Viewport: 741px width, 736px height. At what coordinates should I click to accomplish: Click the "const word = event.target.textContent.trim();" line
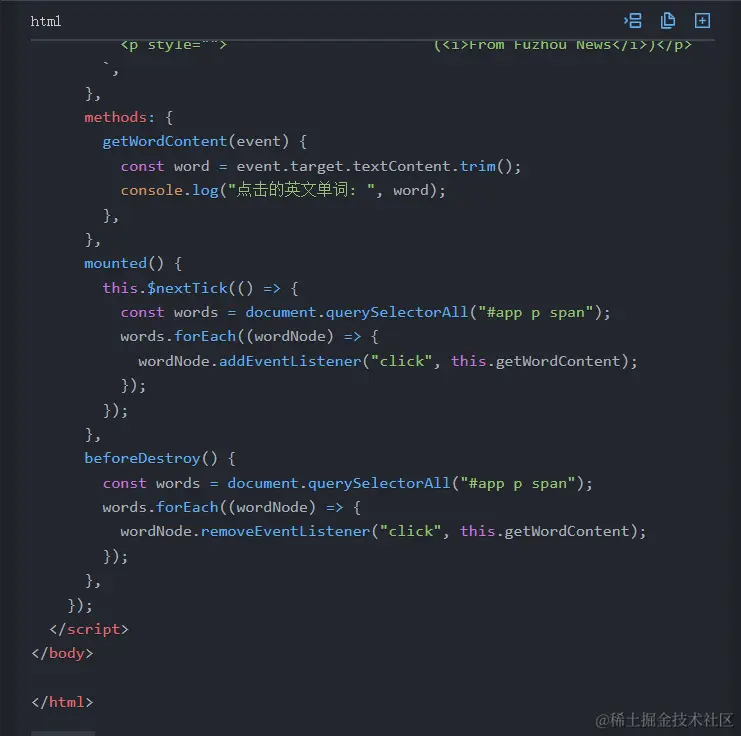coord(320,166)
